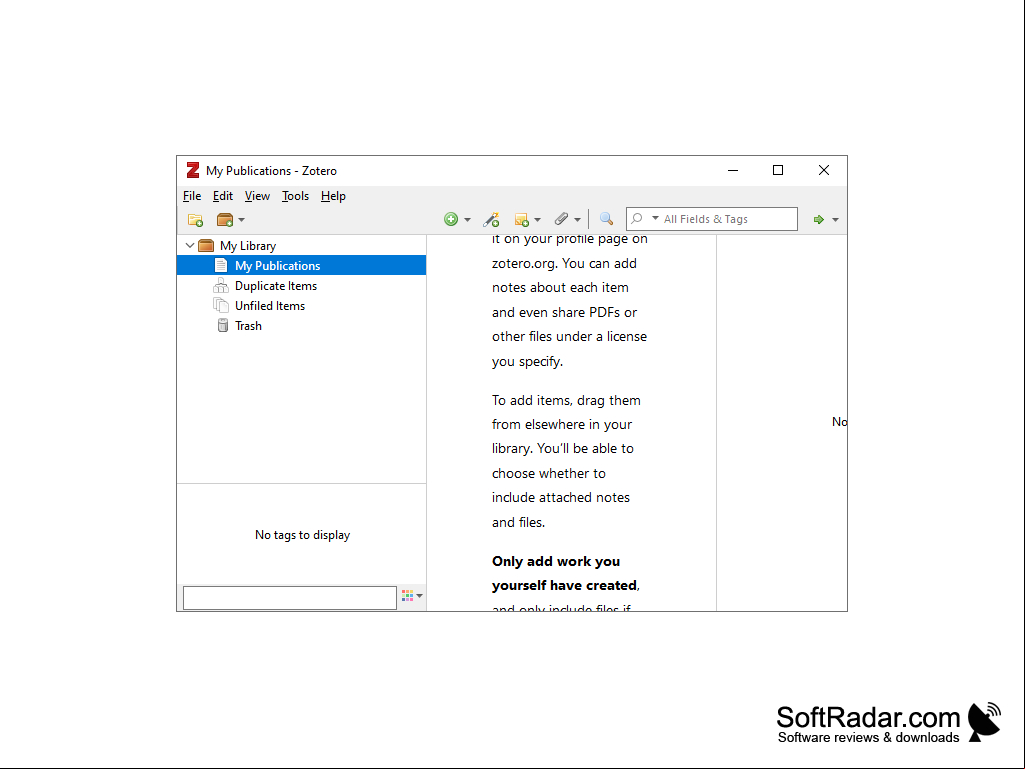Open Advanced Search magnifier icon

[x=607, y=219]
